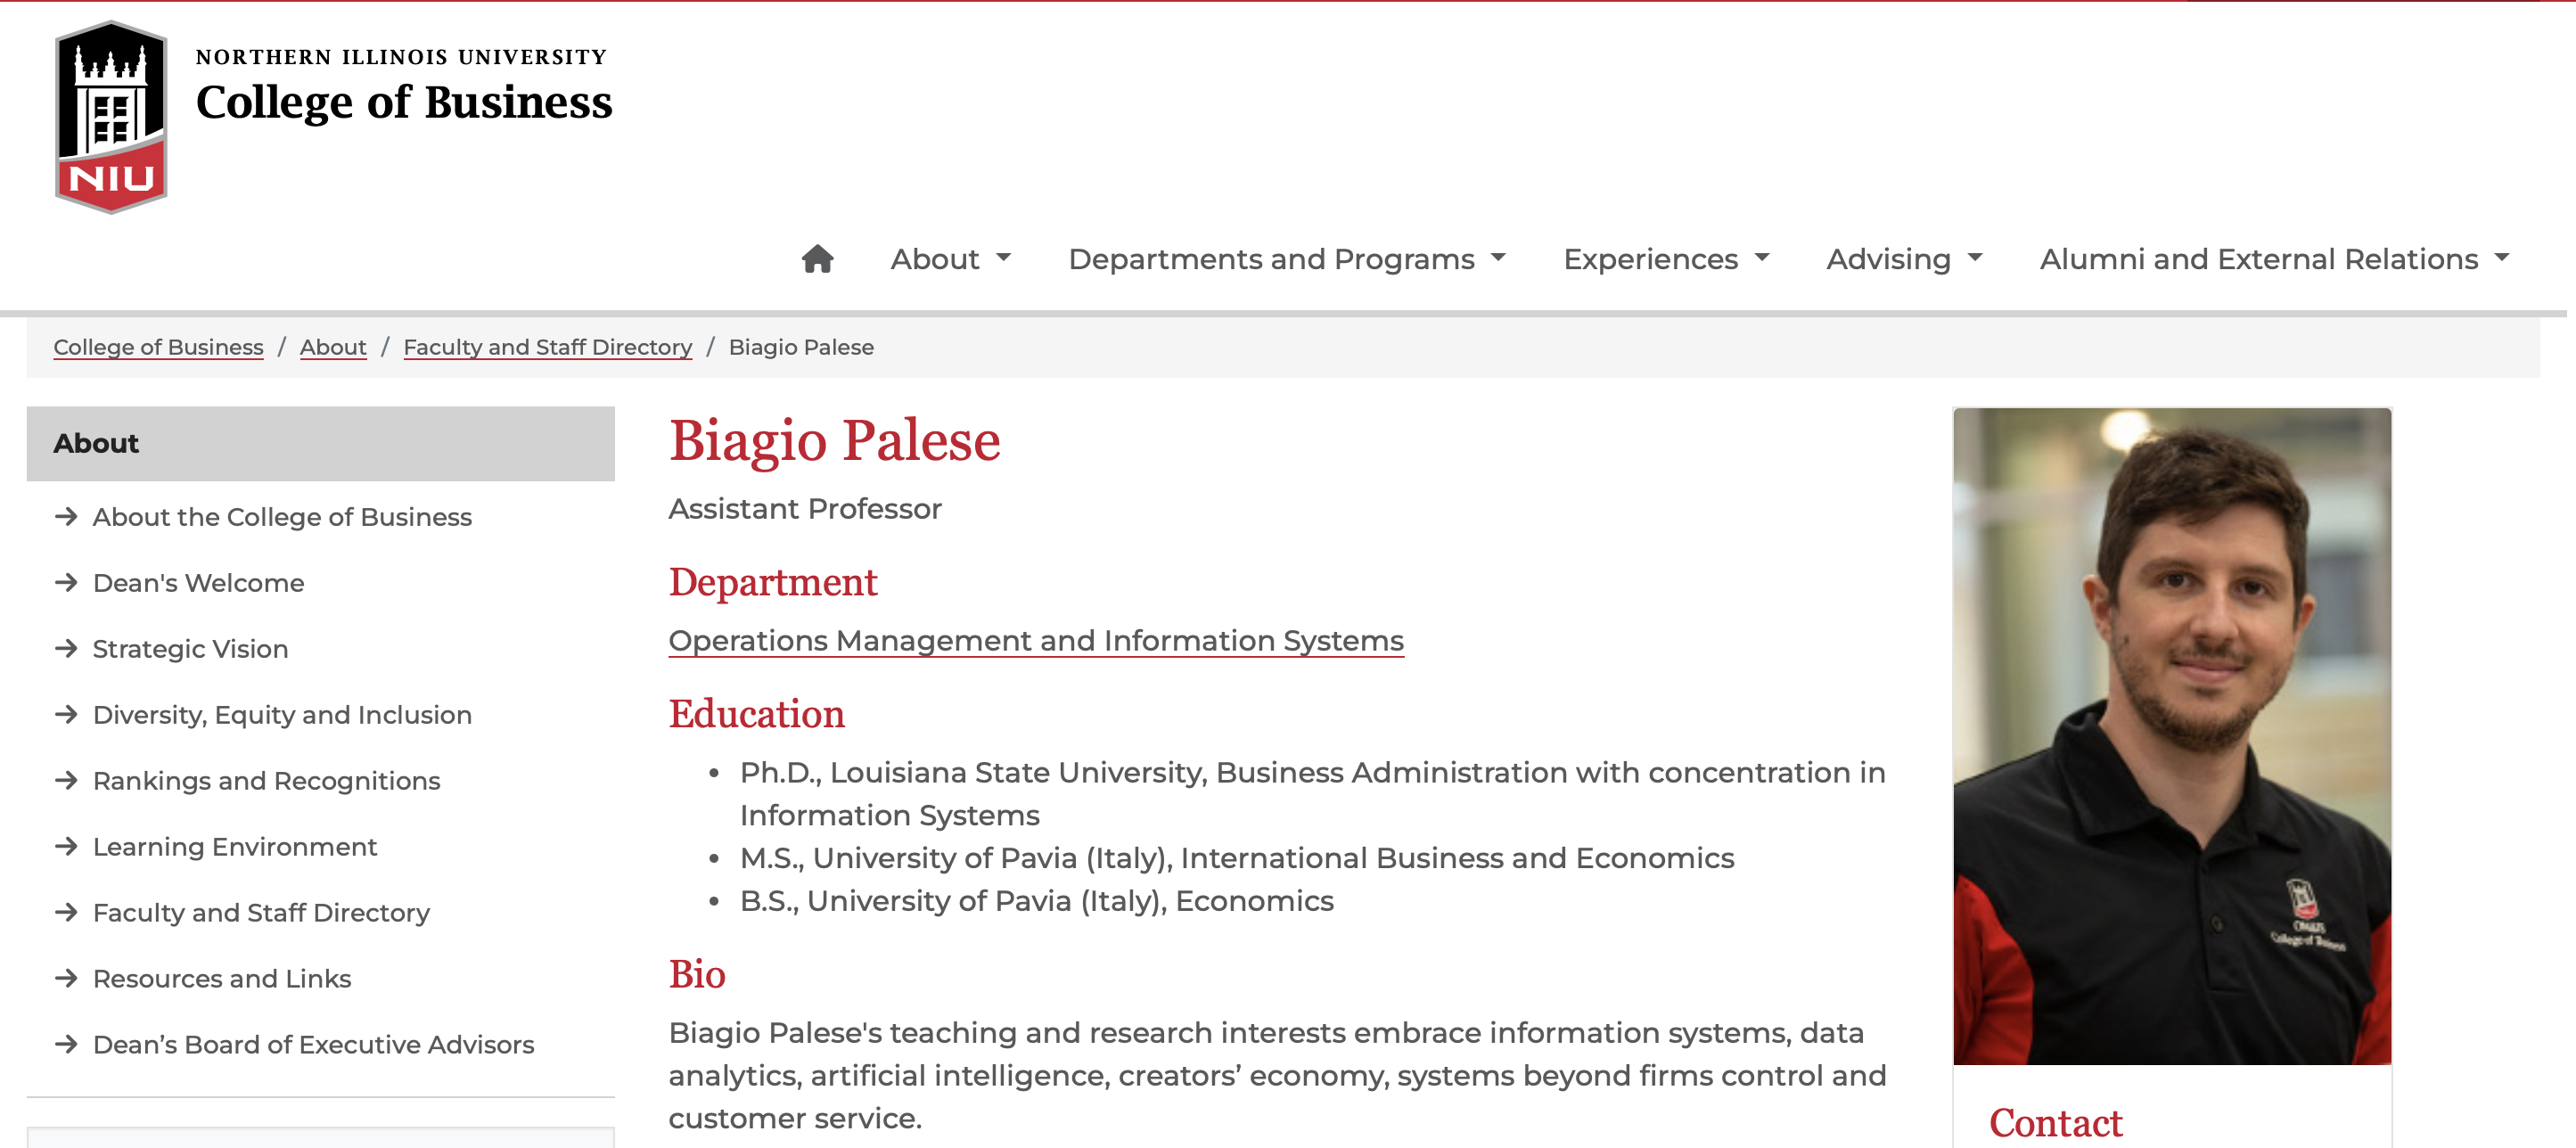Click arrow icon beside Rankings and Recognitions

[x=66, y=781]
